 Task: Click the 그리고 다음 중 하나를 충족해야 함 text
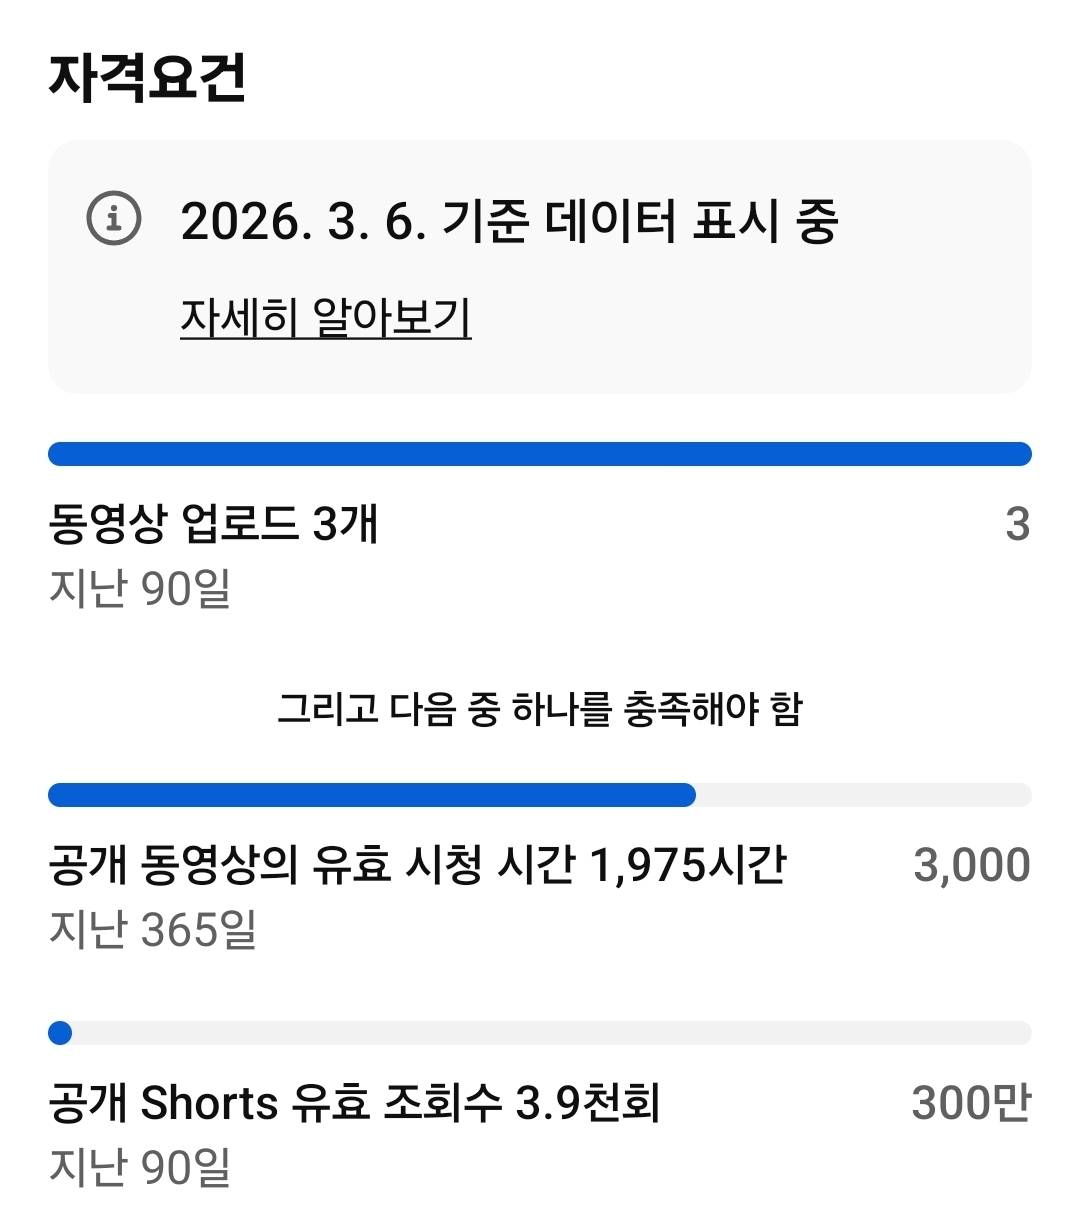(540, 709)
